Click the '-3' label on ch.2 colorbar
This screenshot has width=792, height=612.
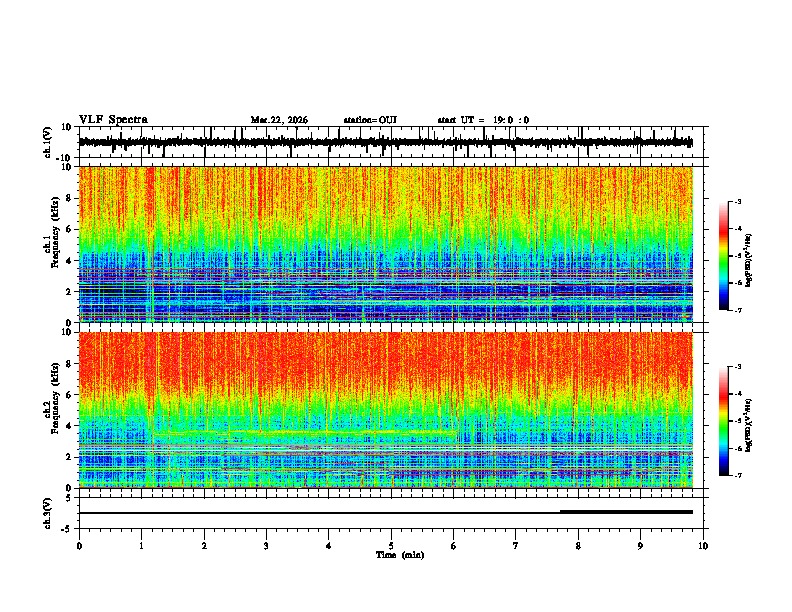pos(737,367)
